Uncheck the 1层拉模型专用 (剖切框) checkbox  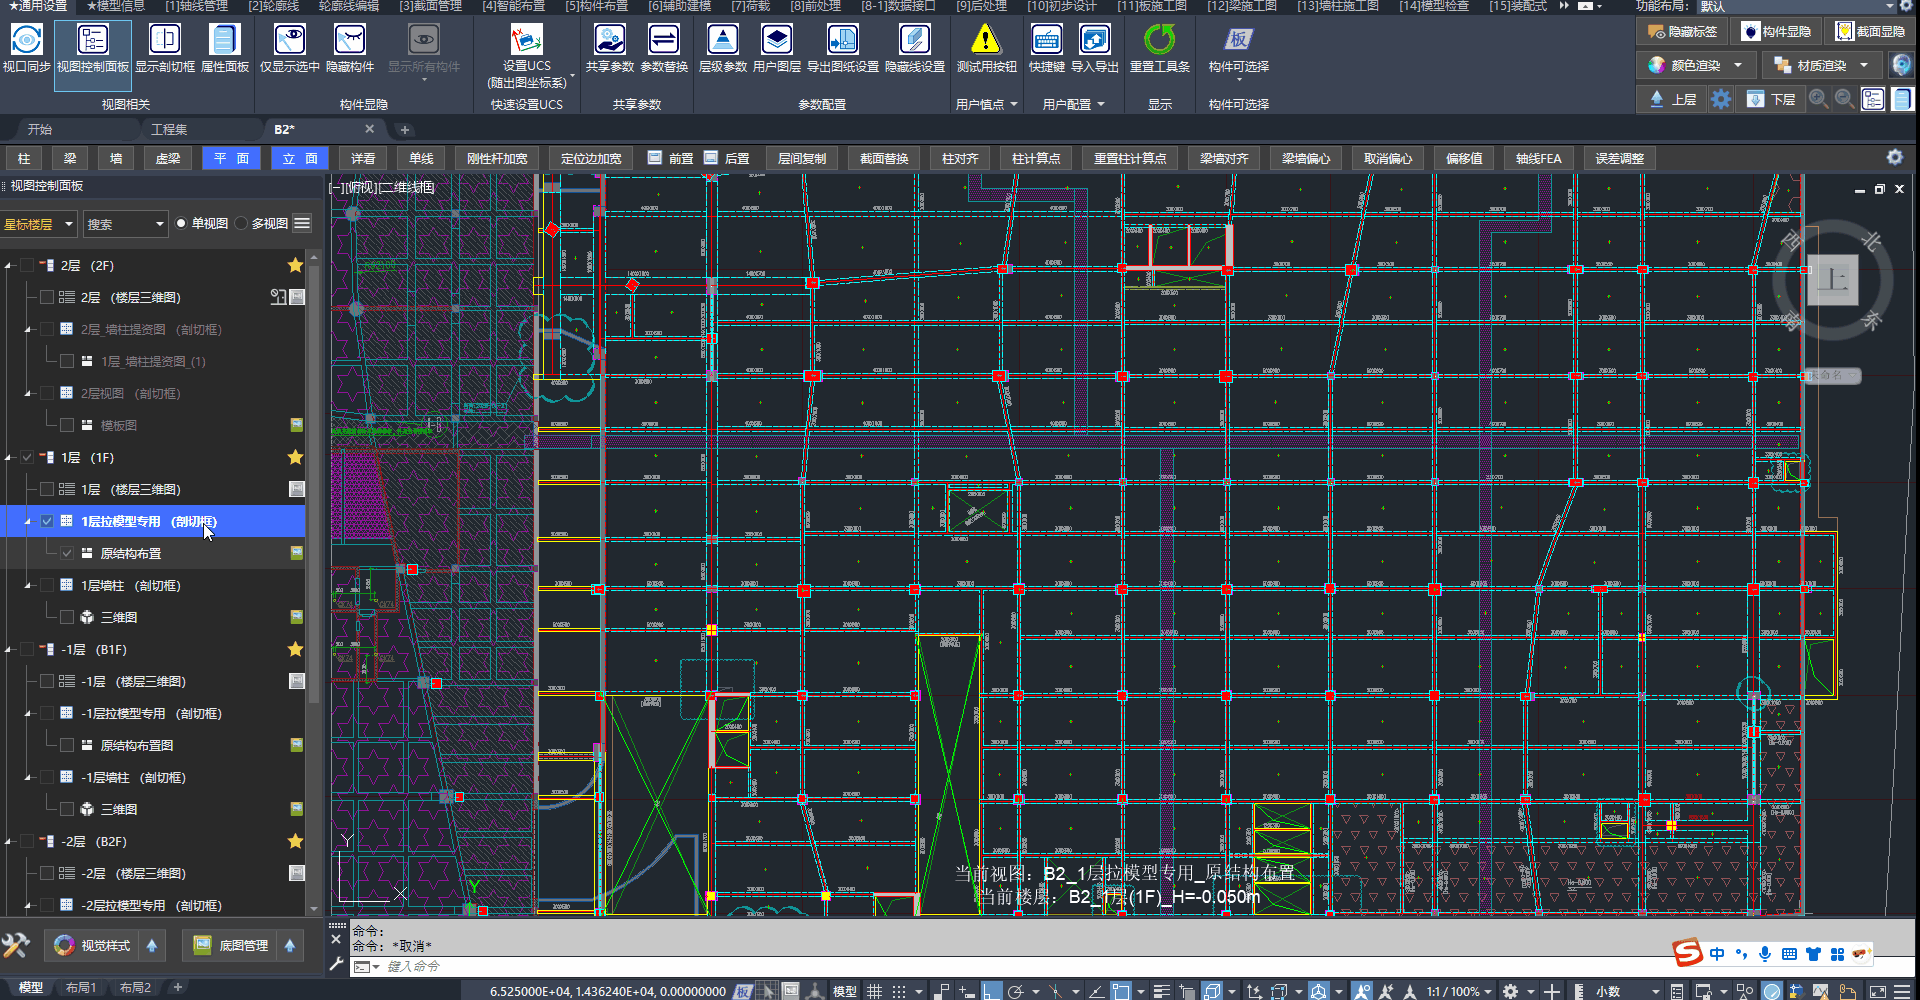[x=47, y=521]
